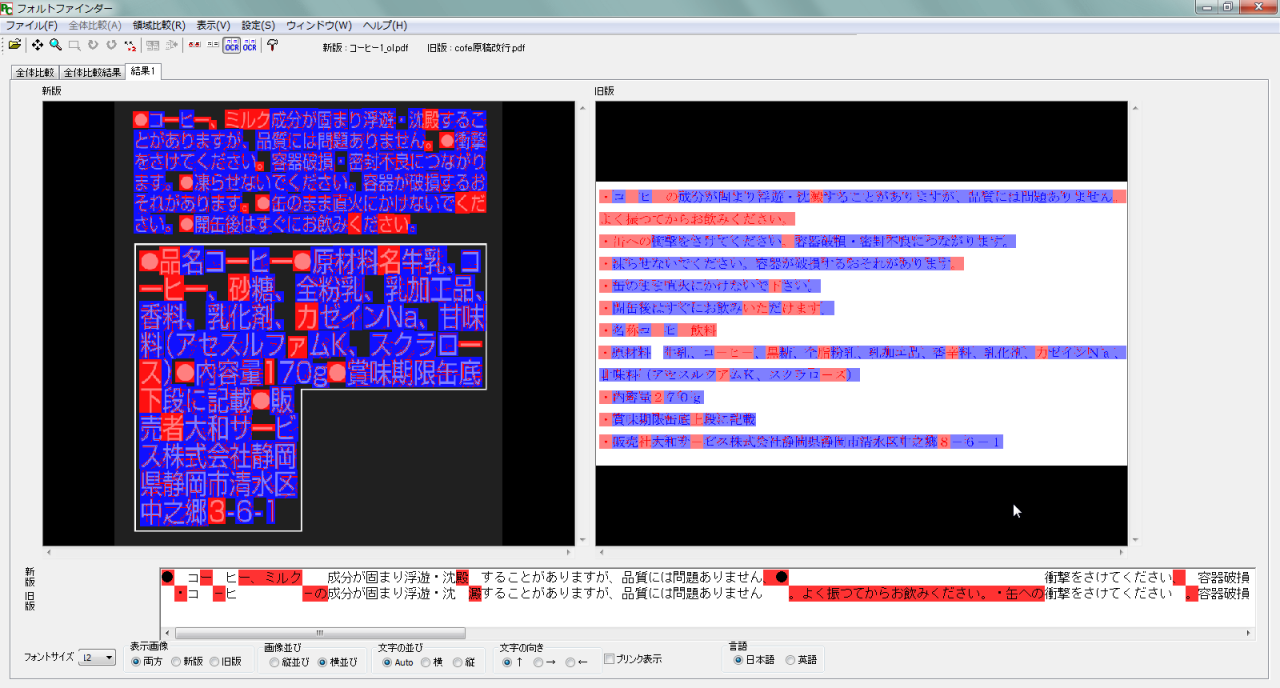Activate the magnifier zoom tool
1280x688 pixels.
point(56,45)
